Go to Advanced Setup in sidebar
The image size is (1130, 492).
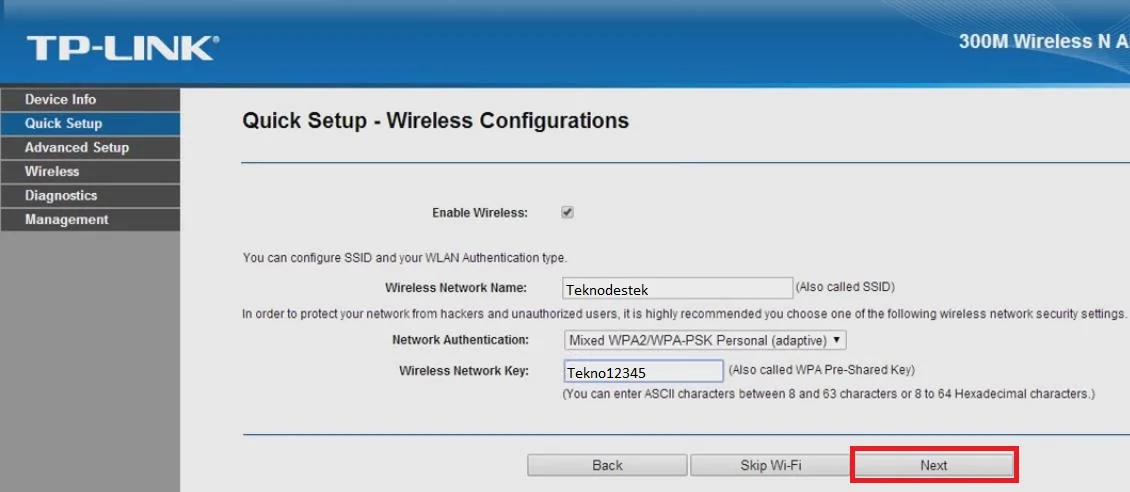77,147
